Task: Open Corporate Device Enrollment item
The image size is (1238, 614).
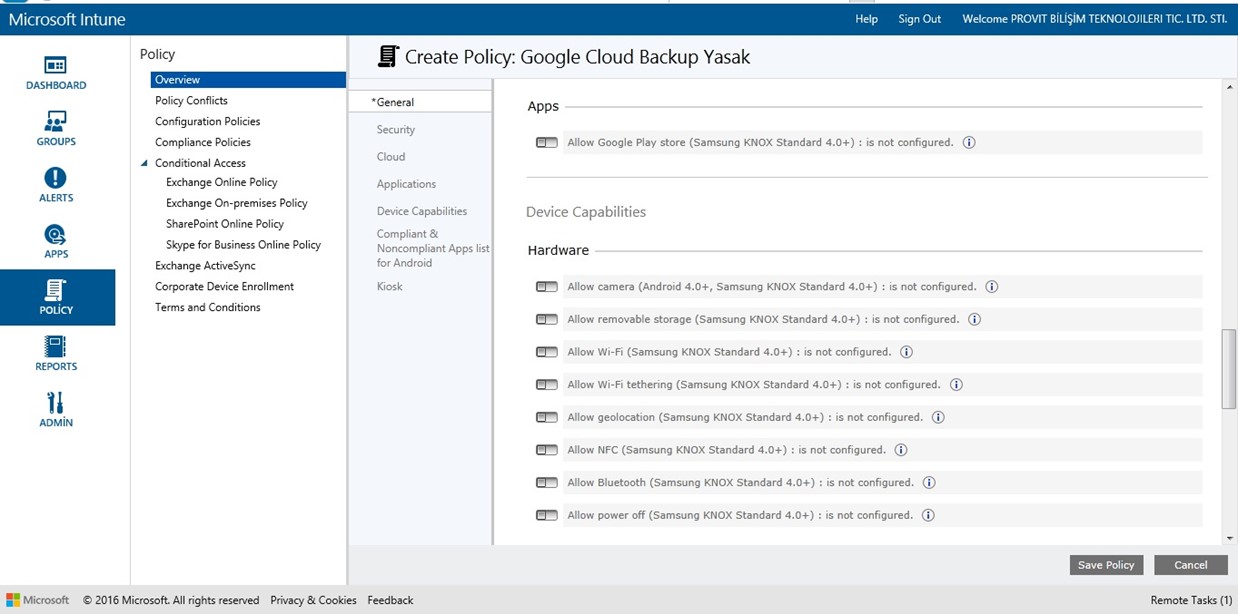Action: [224, 287]
